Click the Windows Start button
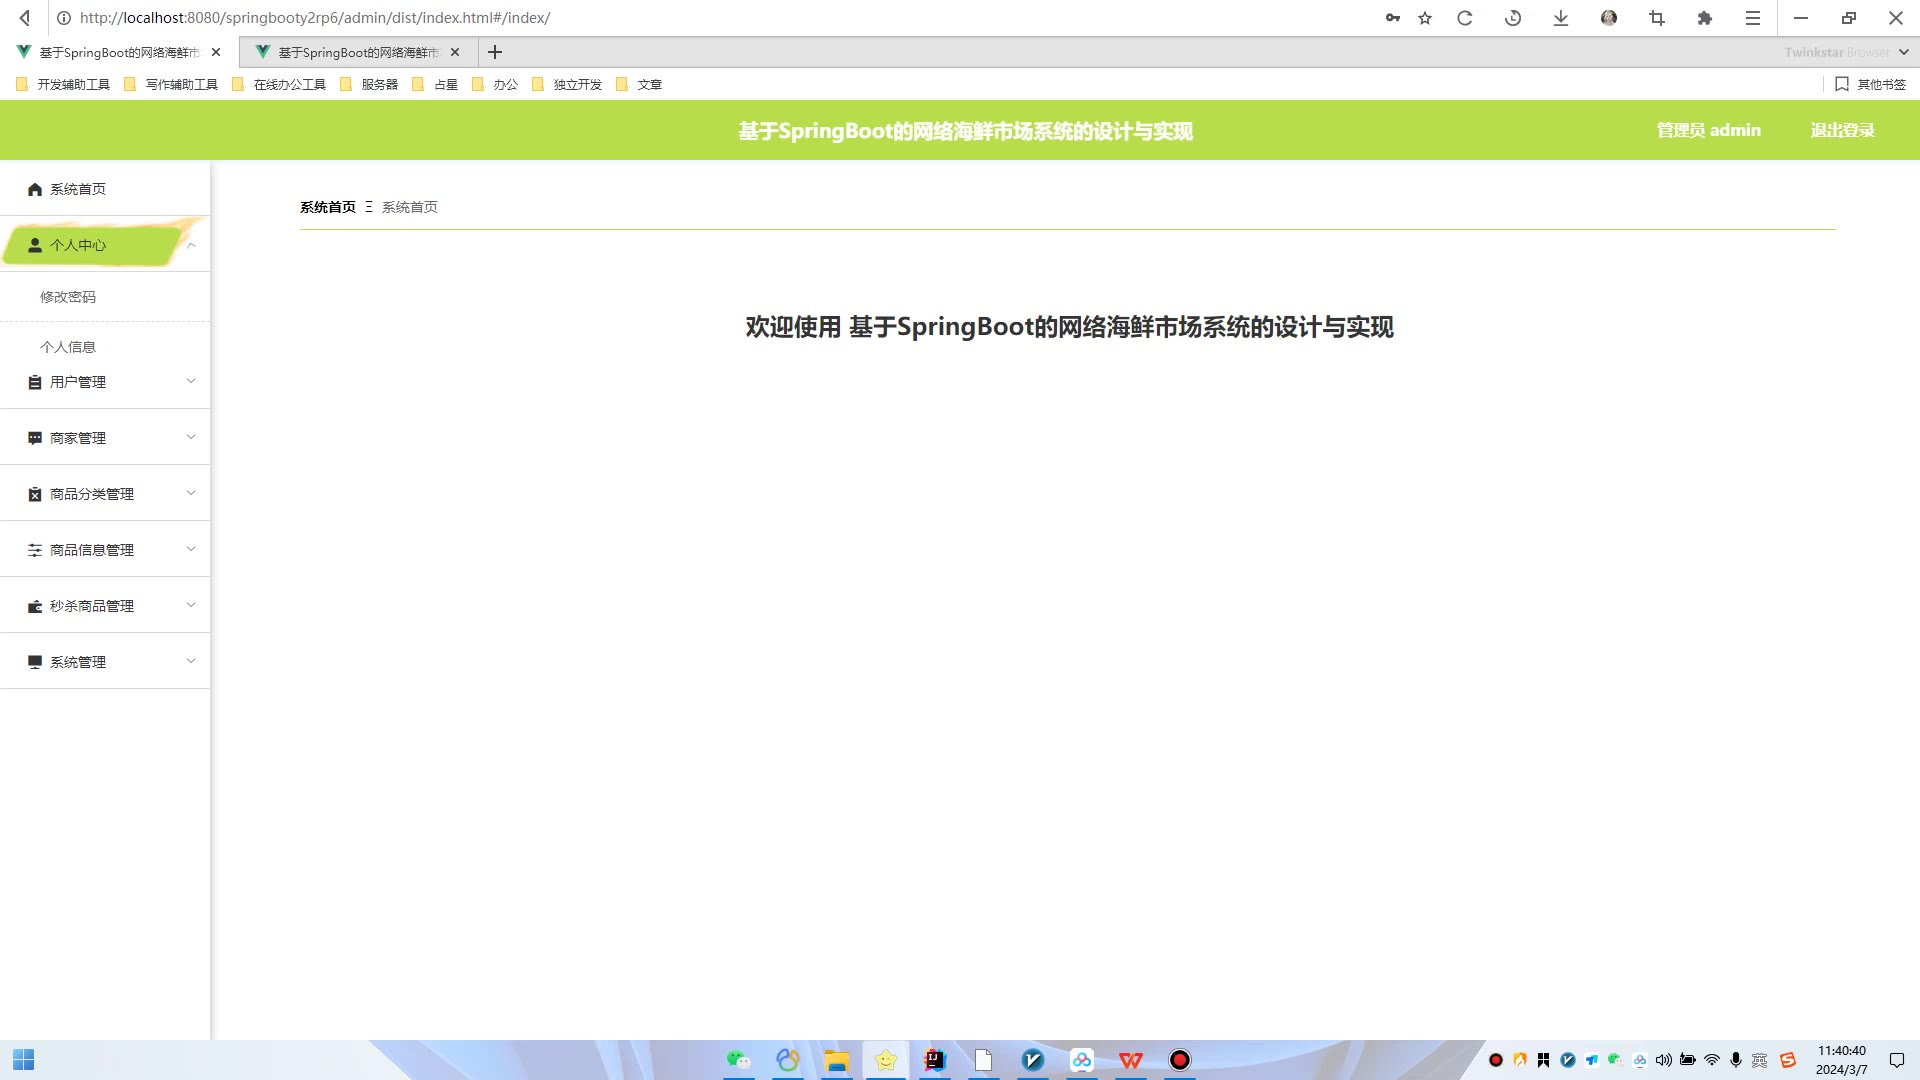Screen dimensions: 1920x1080 (24, 1060)
